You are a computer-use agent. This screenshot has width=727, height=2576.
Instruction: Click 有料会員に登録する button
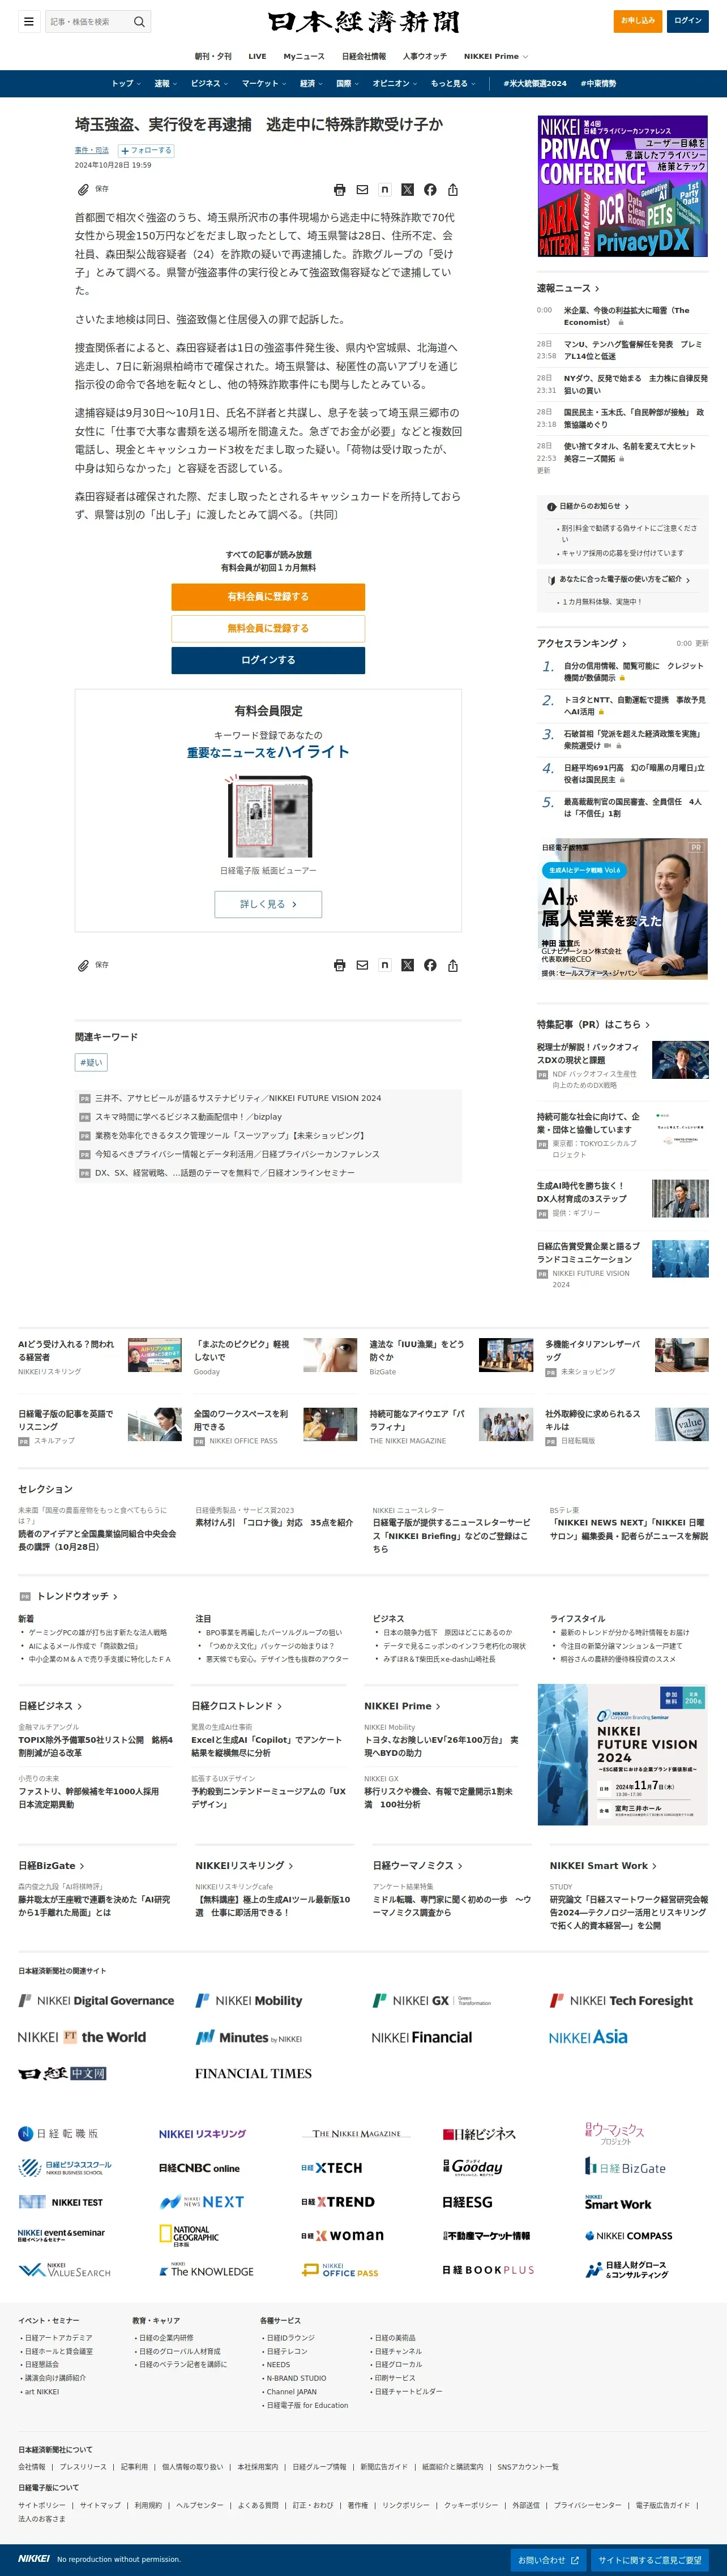click(268, 596)
